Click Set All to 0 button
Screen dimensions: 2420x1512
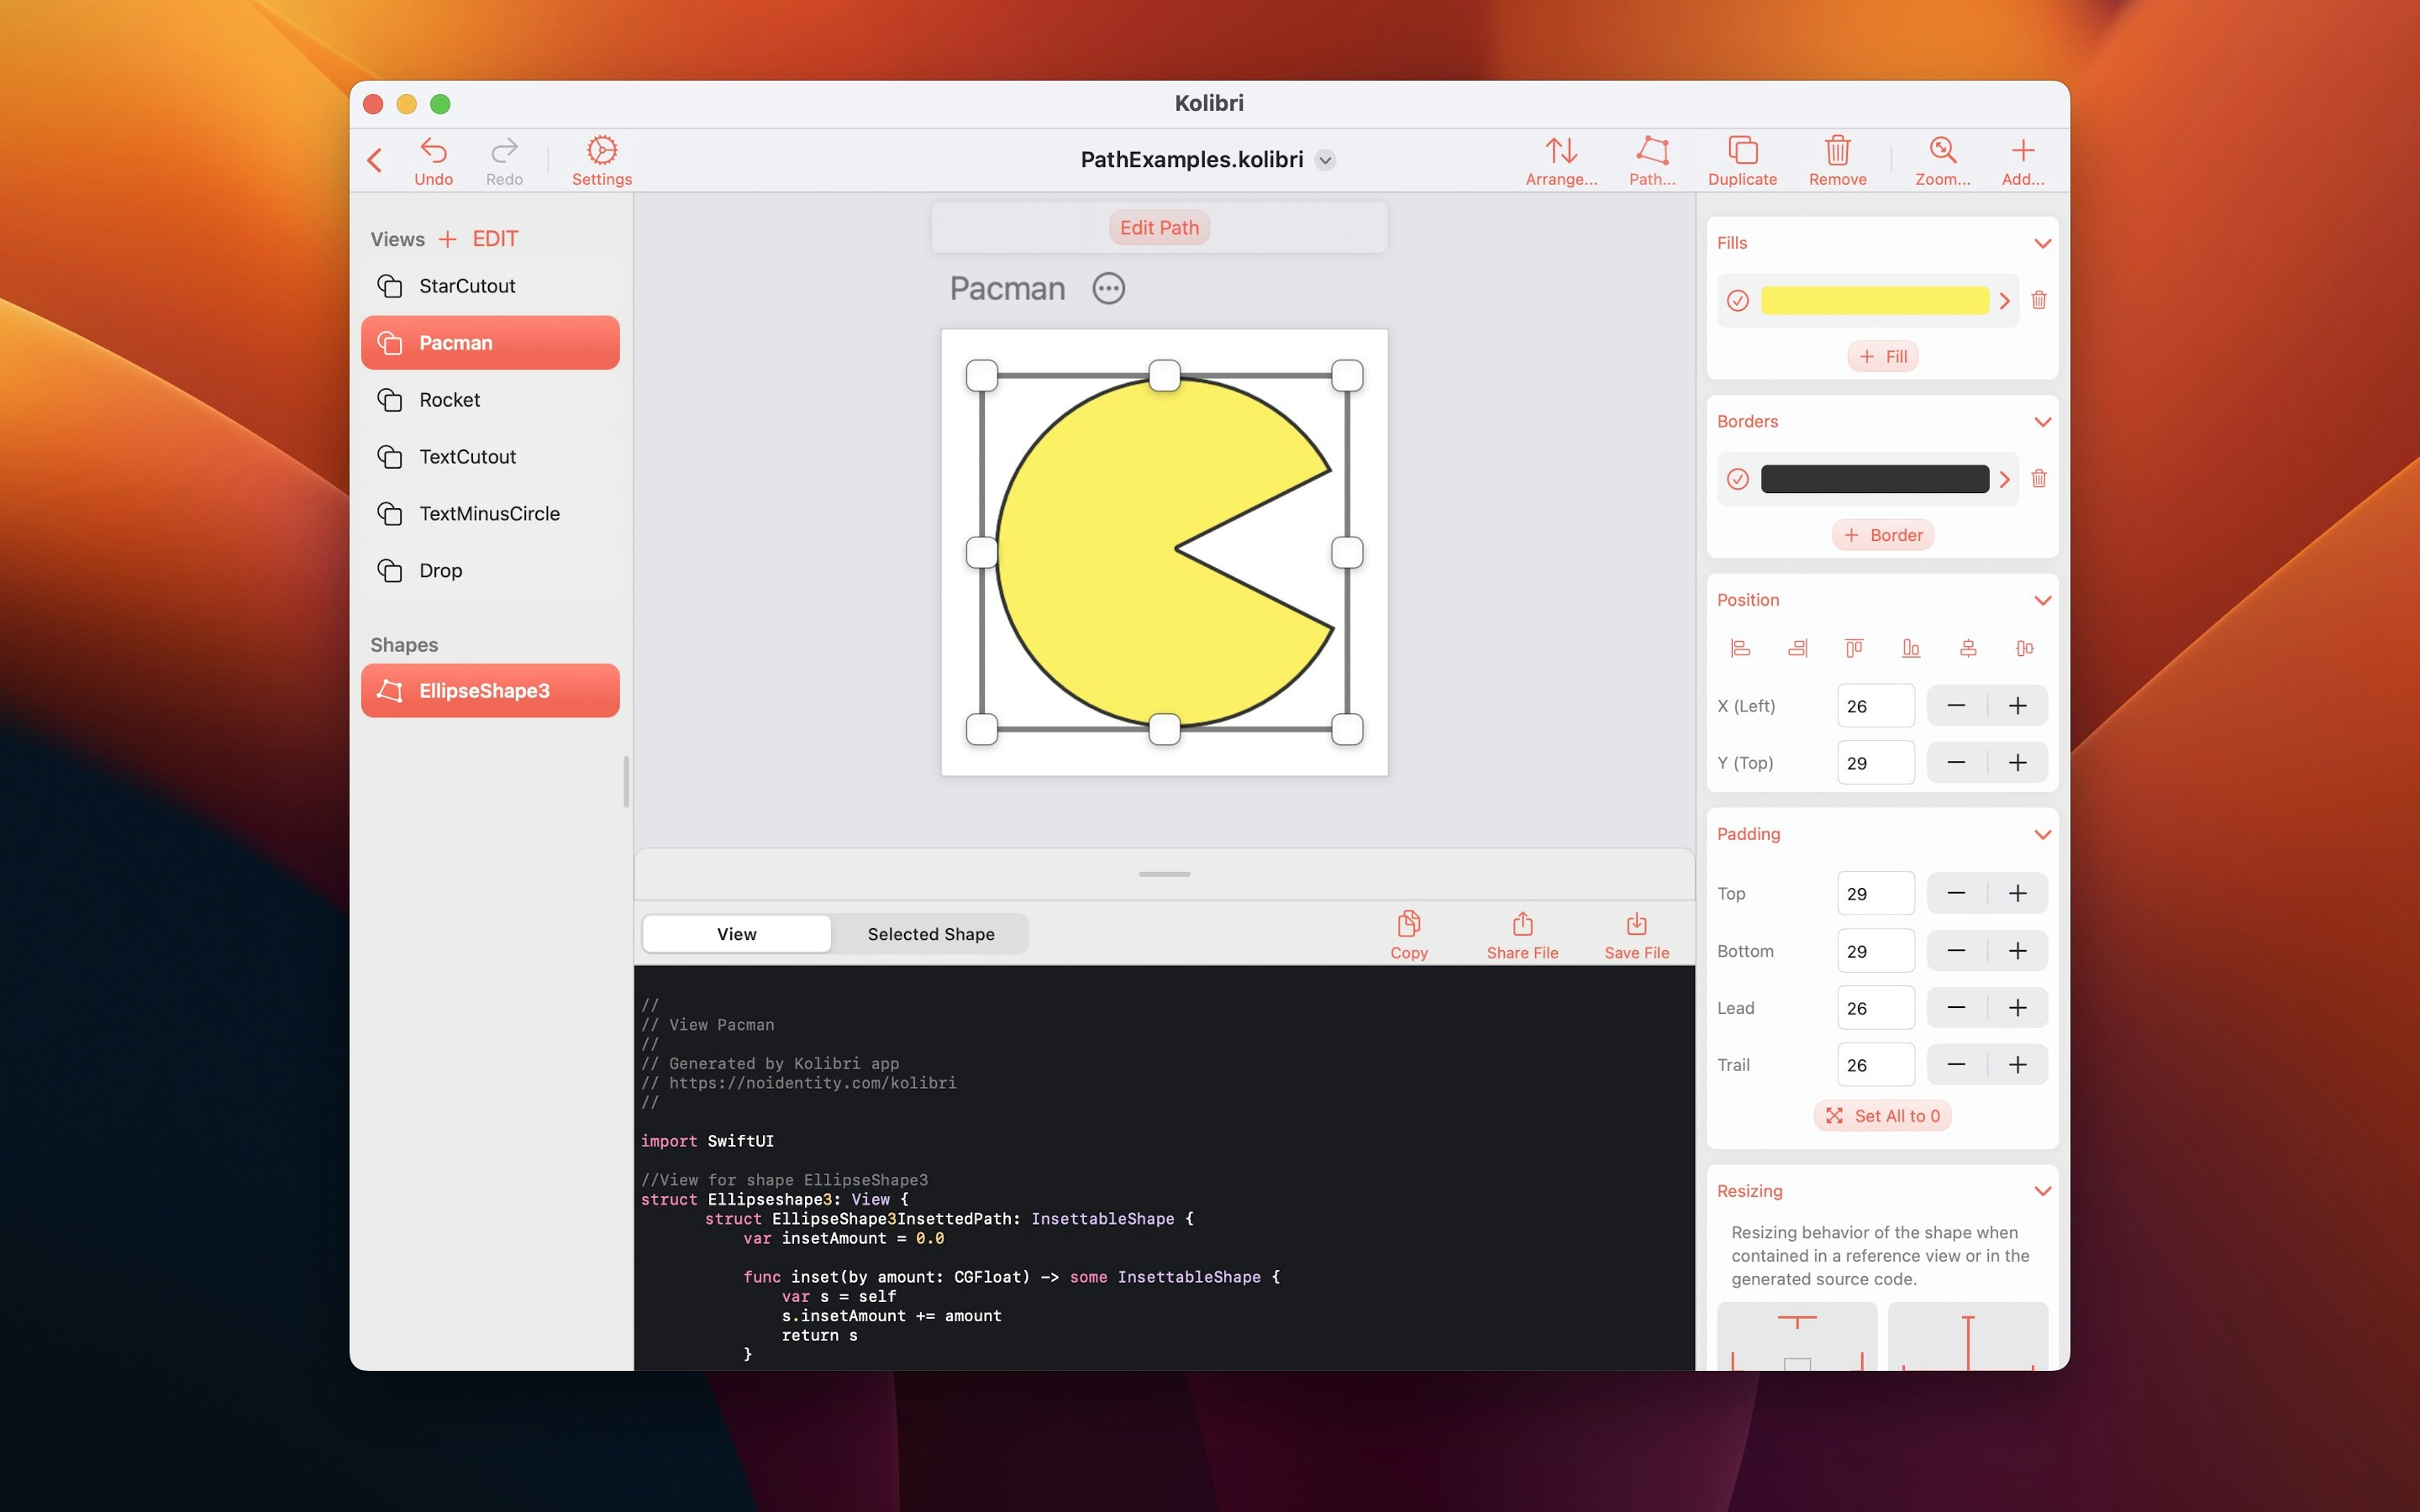click(x=1882, y=1116)
